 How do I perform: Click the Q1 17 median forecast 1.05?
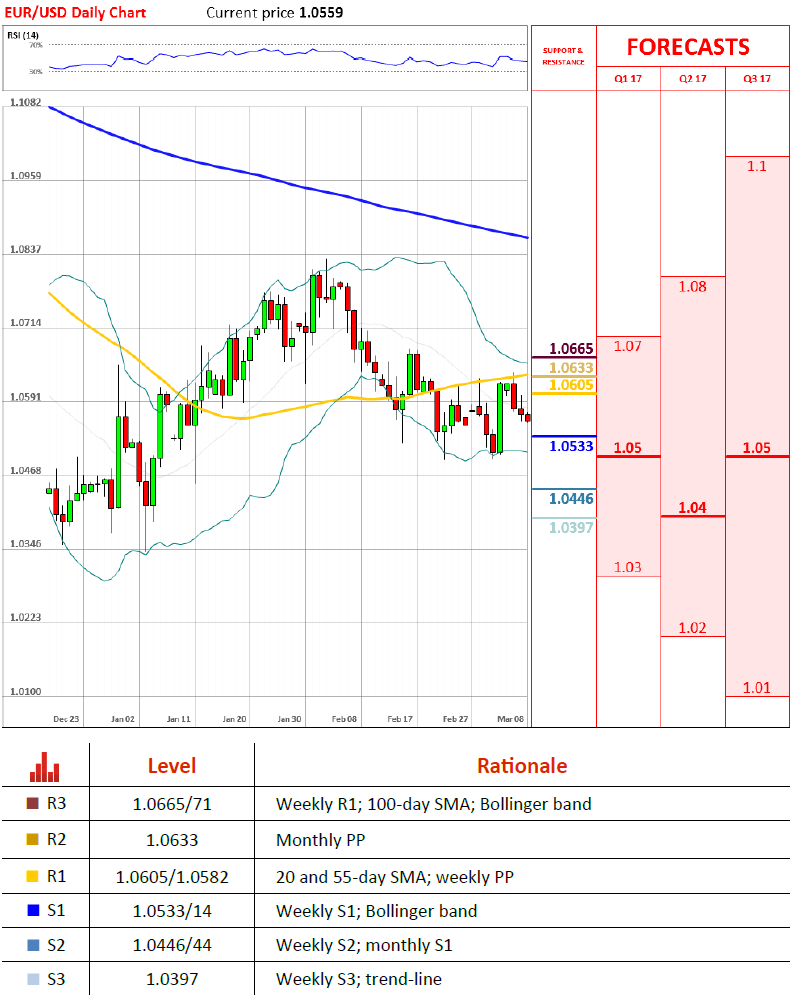(x=628, y=447)
